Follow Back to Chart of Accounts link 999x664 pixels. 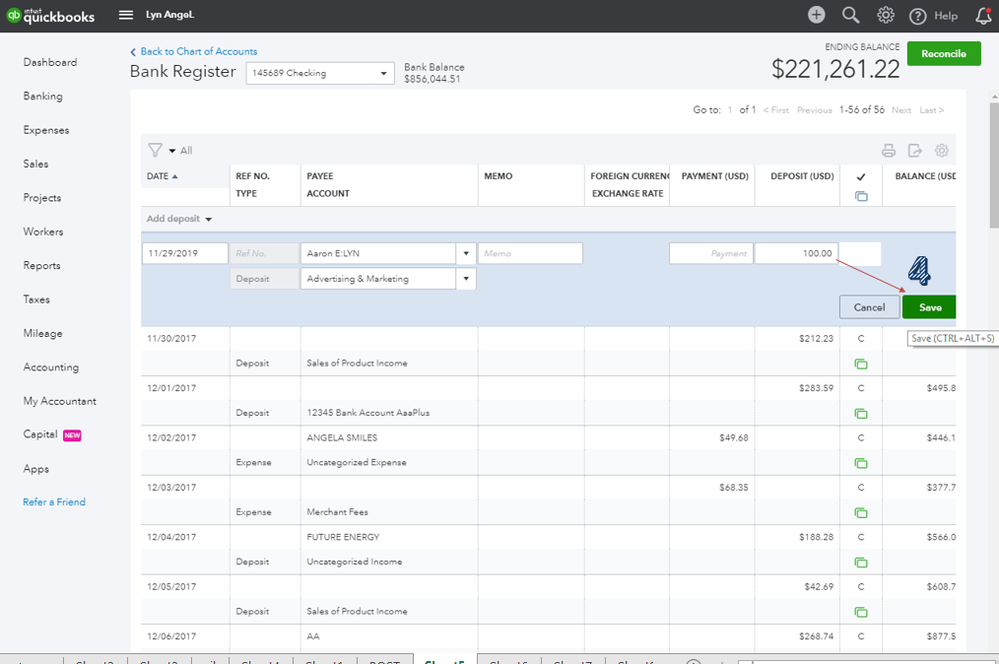pyautogui.click(x=198, y=52)
